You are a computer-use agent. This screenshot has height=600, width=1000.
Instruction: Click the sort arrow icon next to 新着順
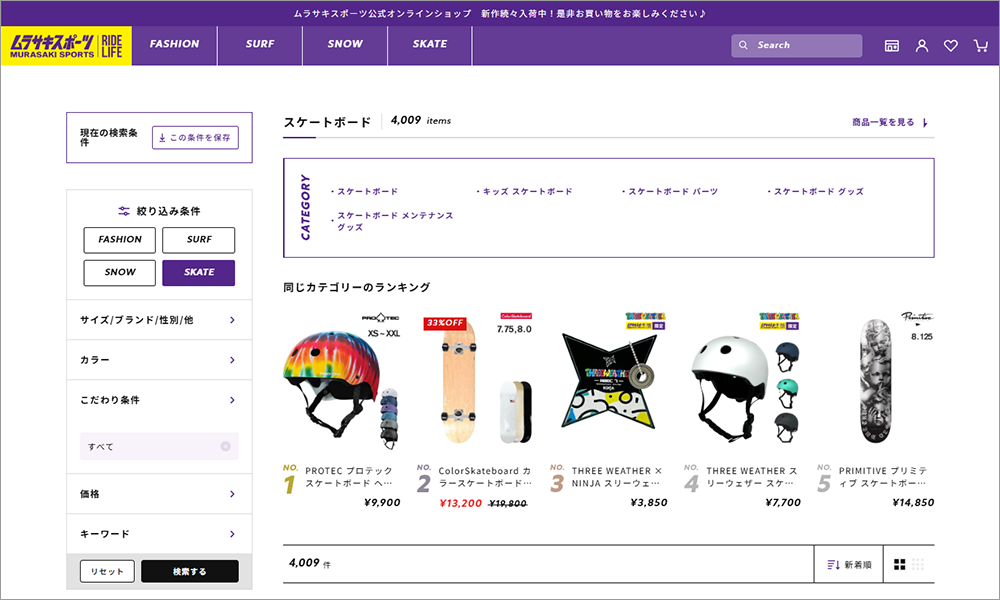[833, 563]
